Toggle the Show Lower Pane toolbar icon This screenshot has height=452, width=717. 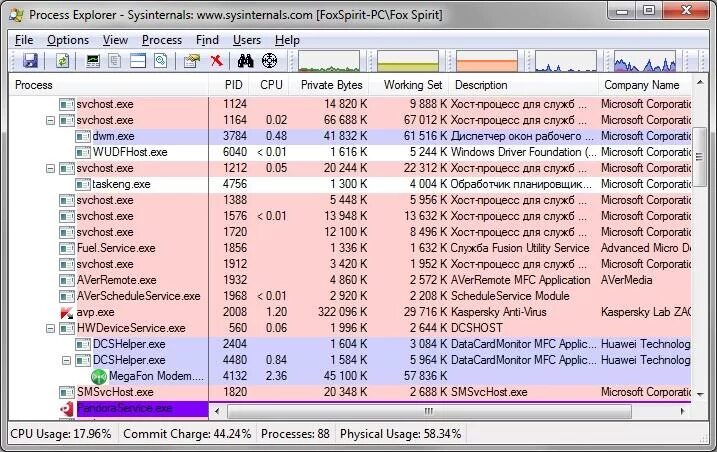[138, 60]
